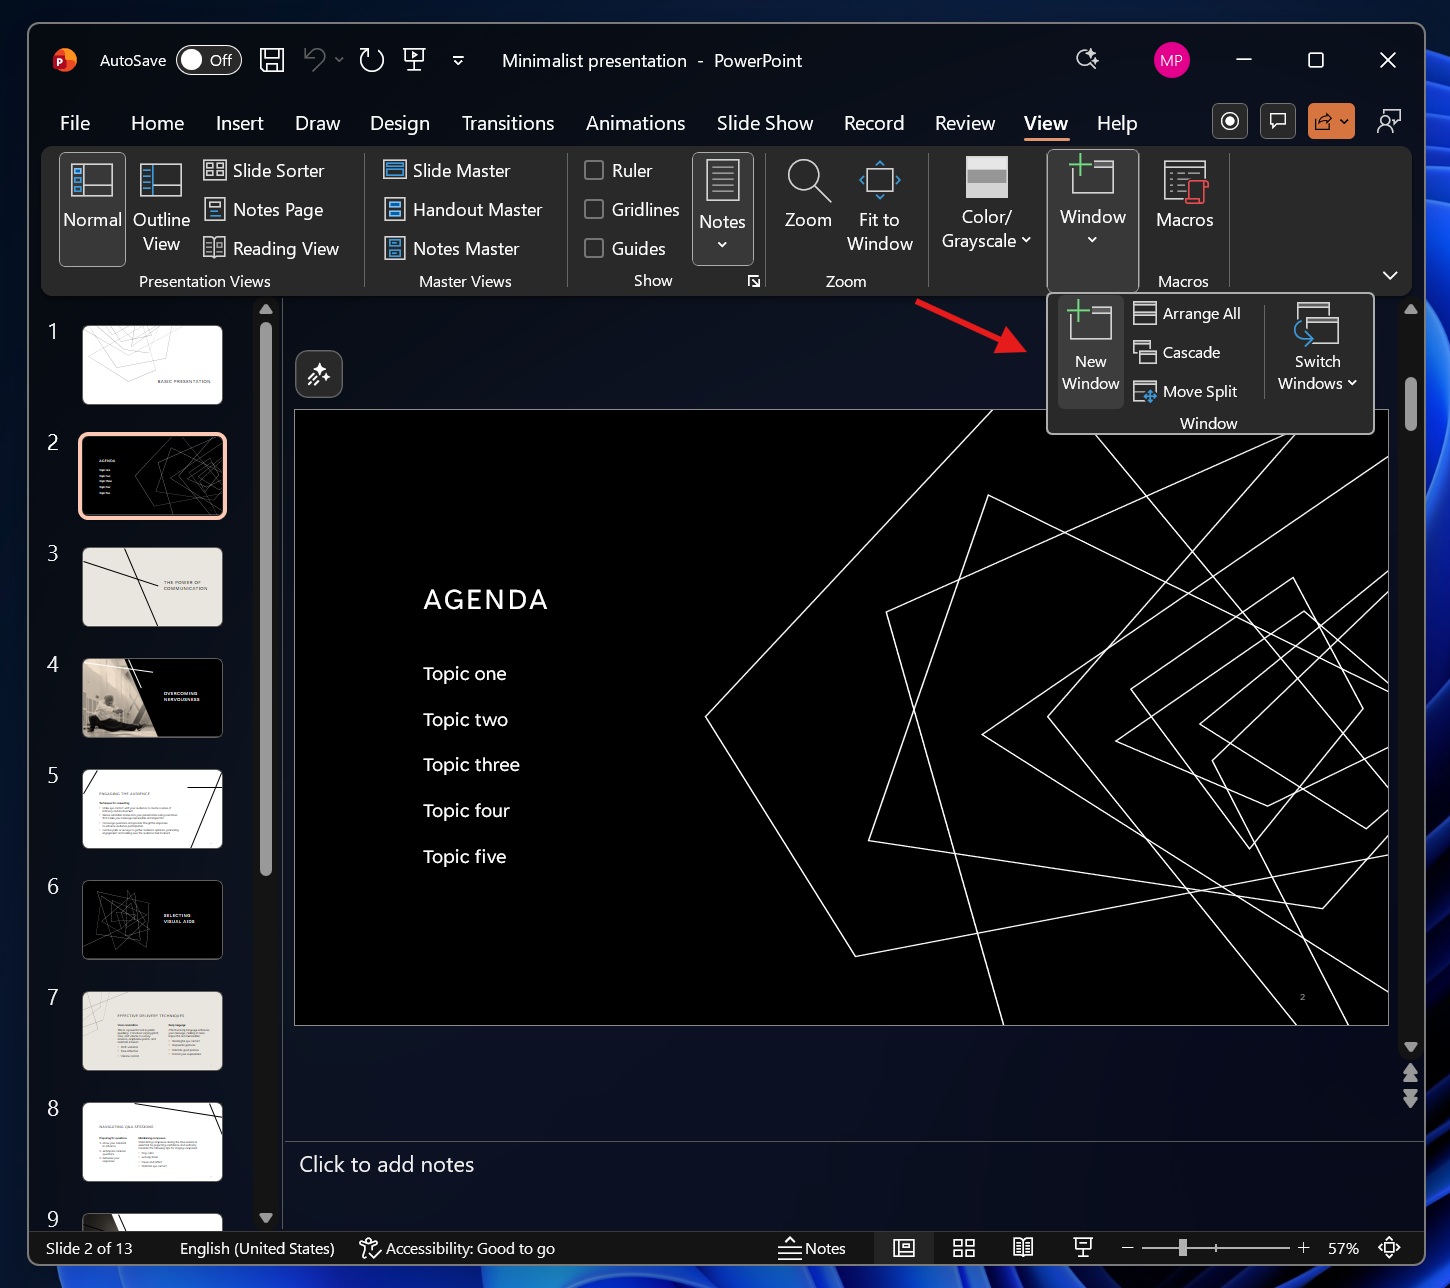Arrange All open windows
Viewport: 1450px width, 1288px height.
coord(1188,313)
